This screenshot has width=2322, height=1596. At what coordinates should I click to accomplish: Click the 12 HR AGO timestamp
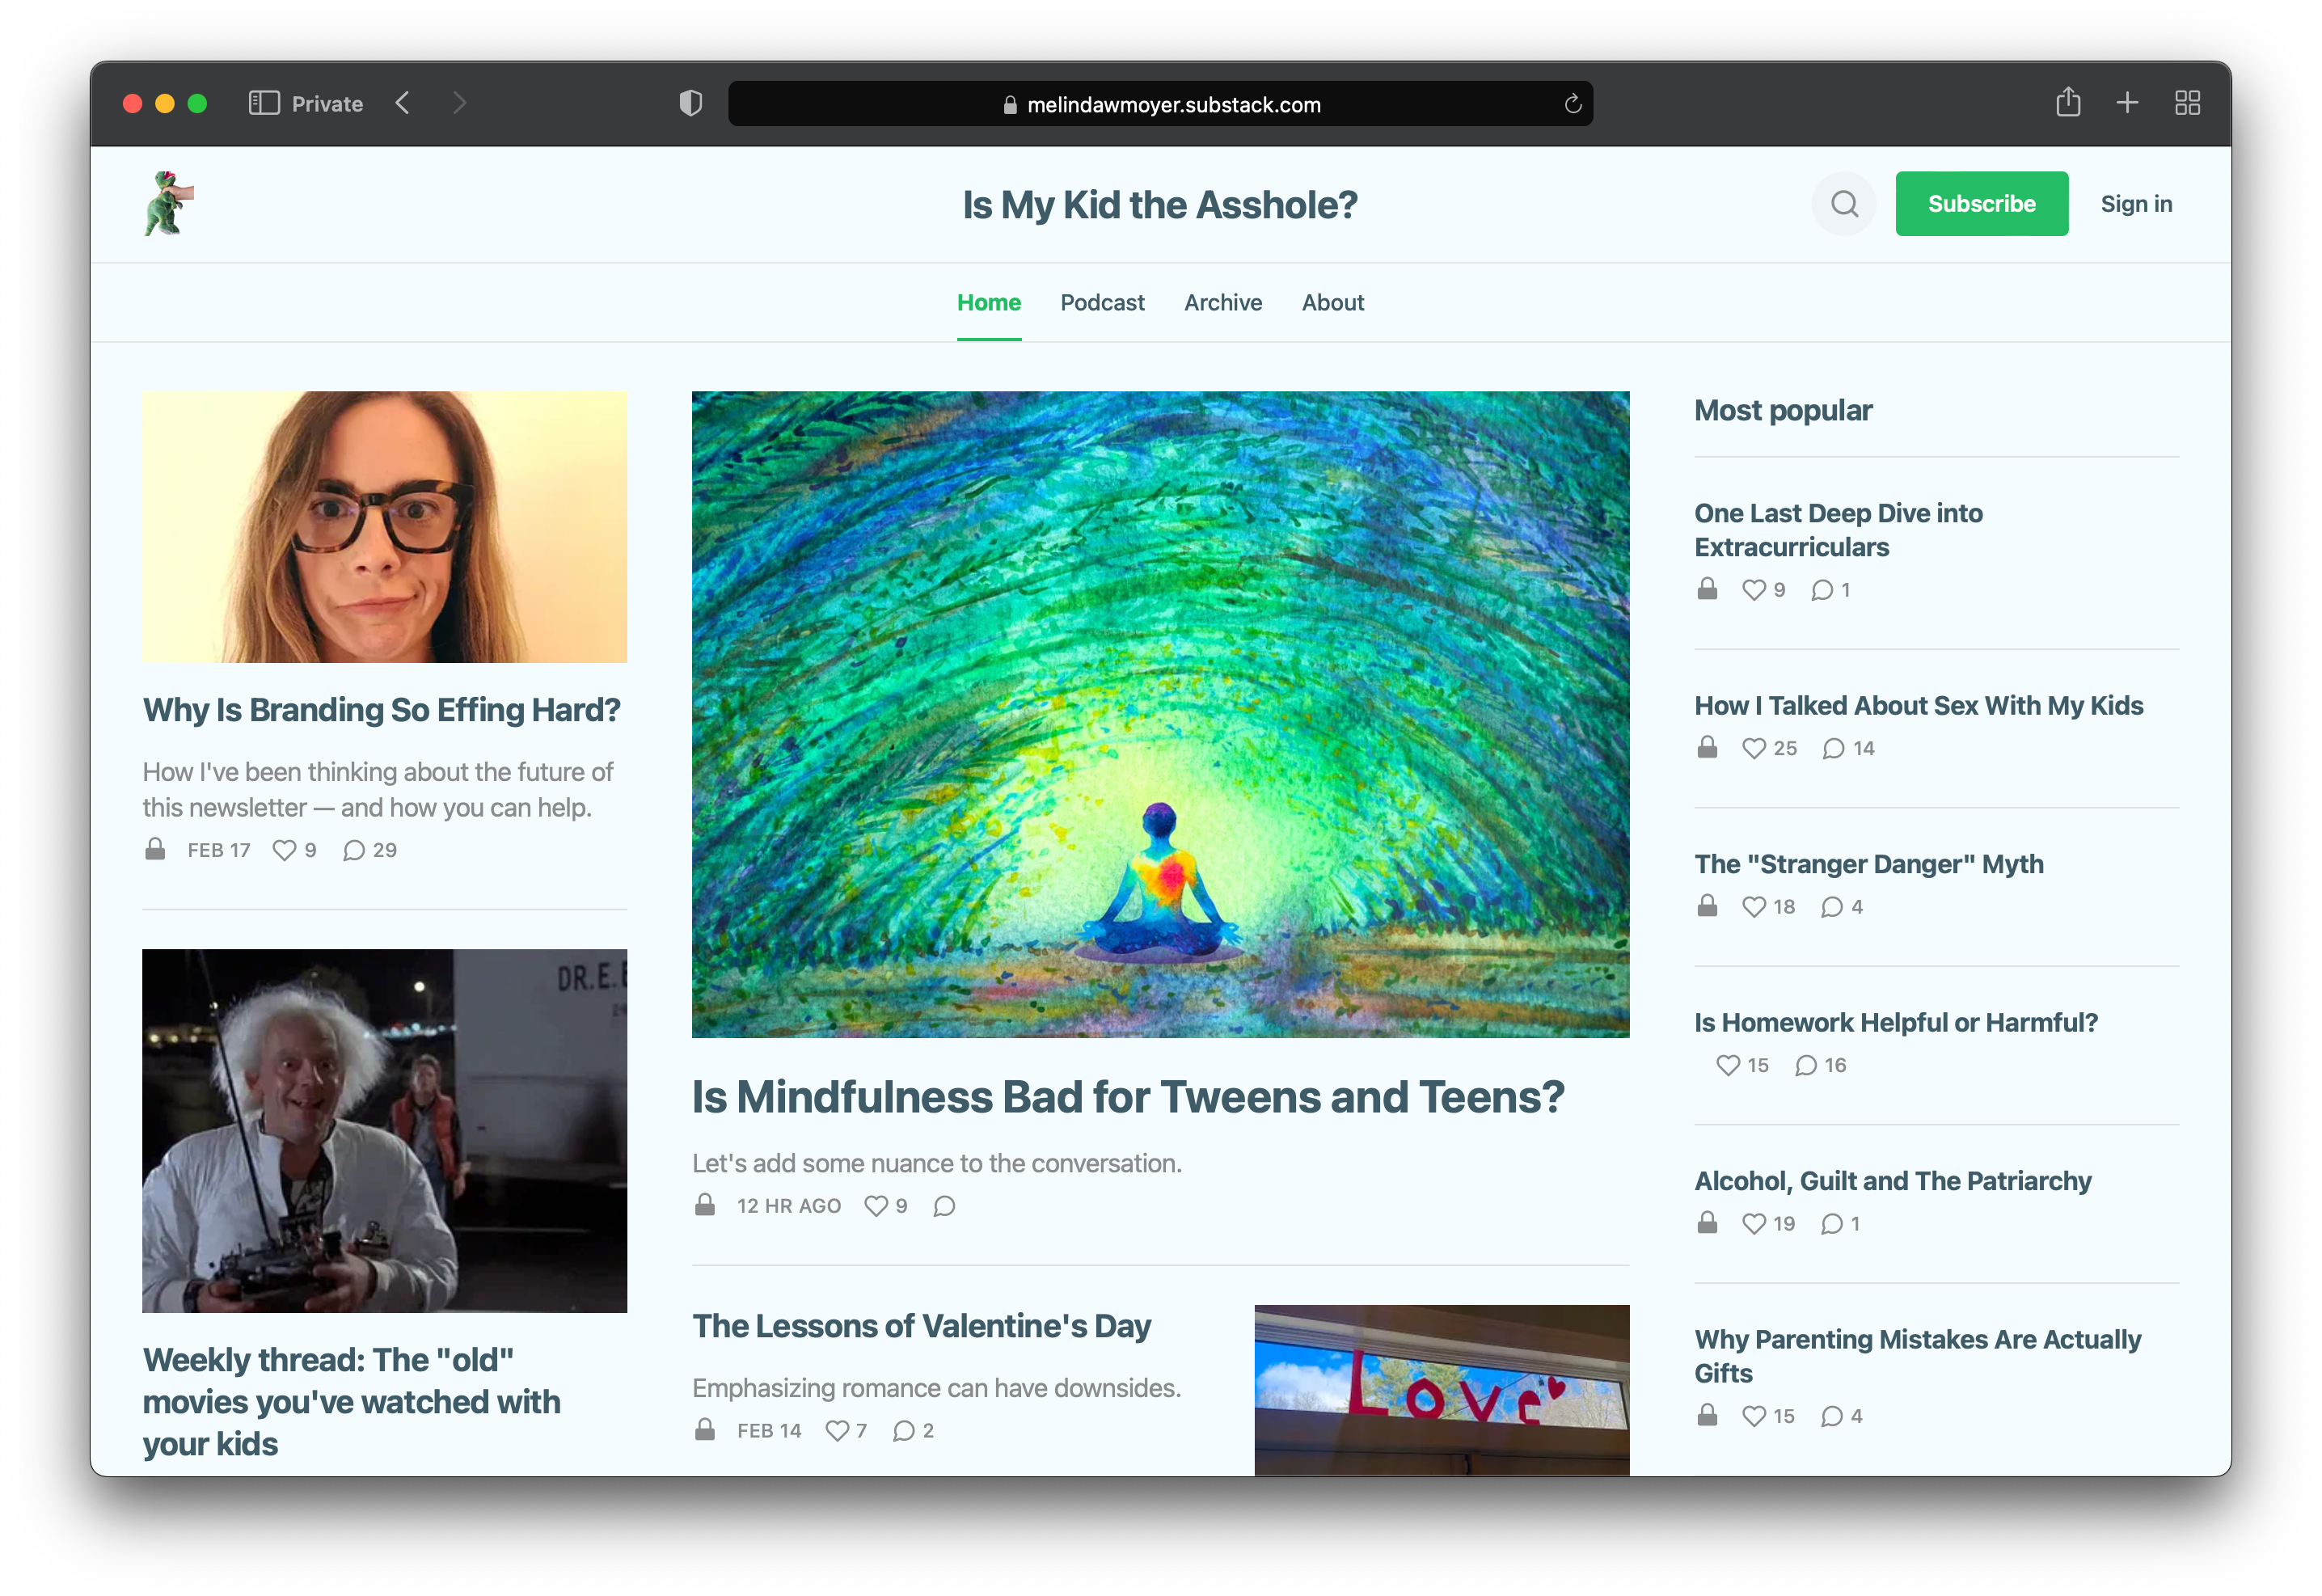click(x=788, y=1206)
